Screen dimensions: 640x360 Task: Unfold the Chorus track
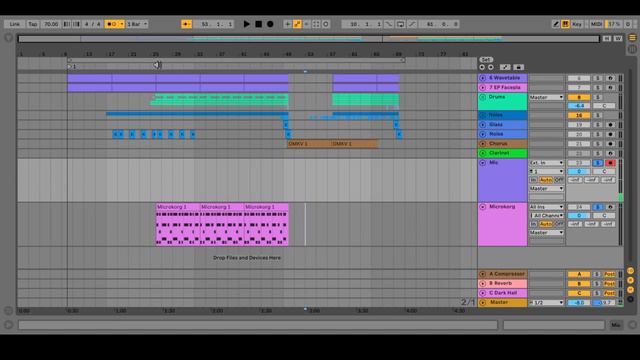coord(482,144)
